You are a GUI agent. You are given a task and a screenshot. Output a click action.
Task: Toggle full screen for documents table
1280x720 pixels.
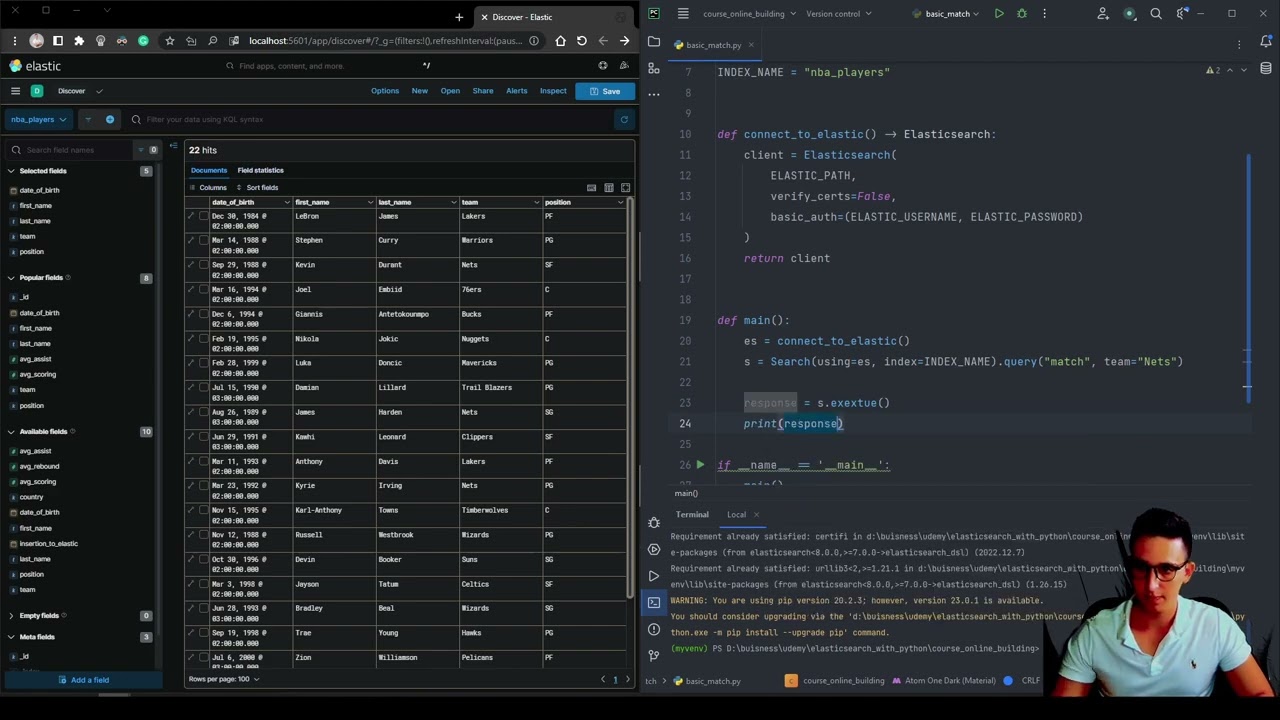coord(626,188)
